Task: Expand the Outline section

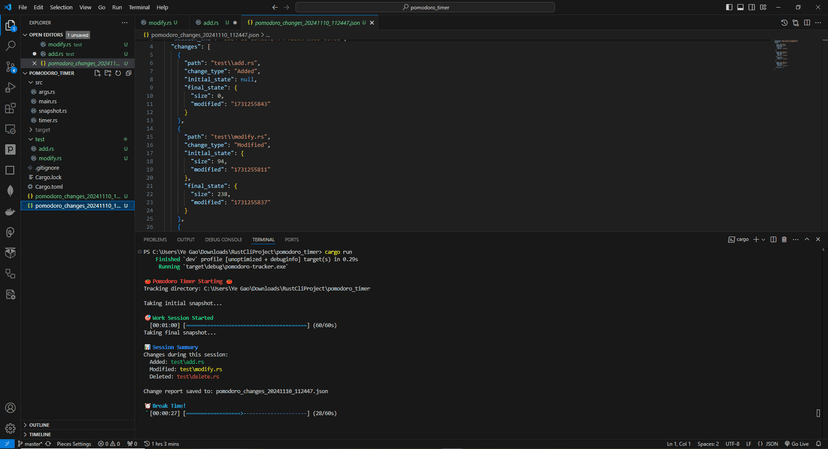Action: pyautogui.click(x=38, y=425)
